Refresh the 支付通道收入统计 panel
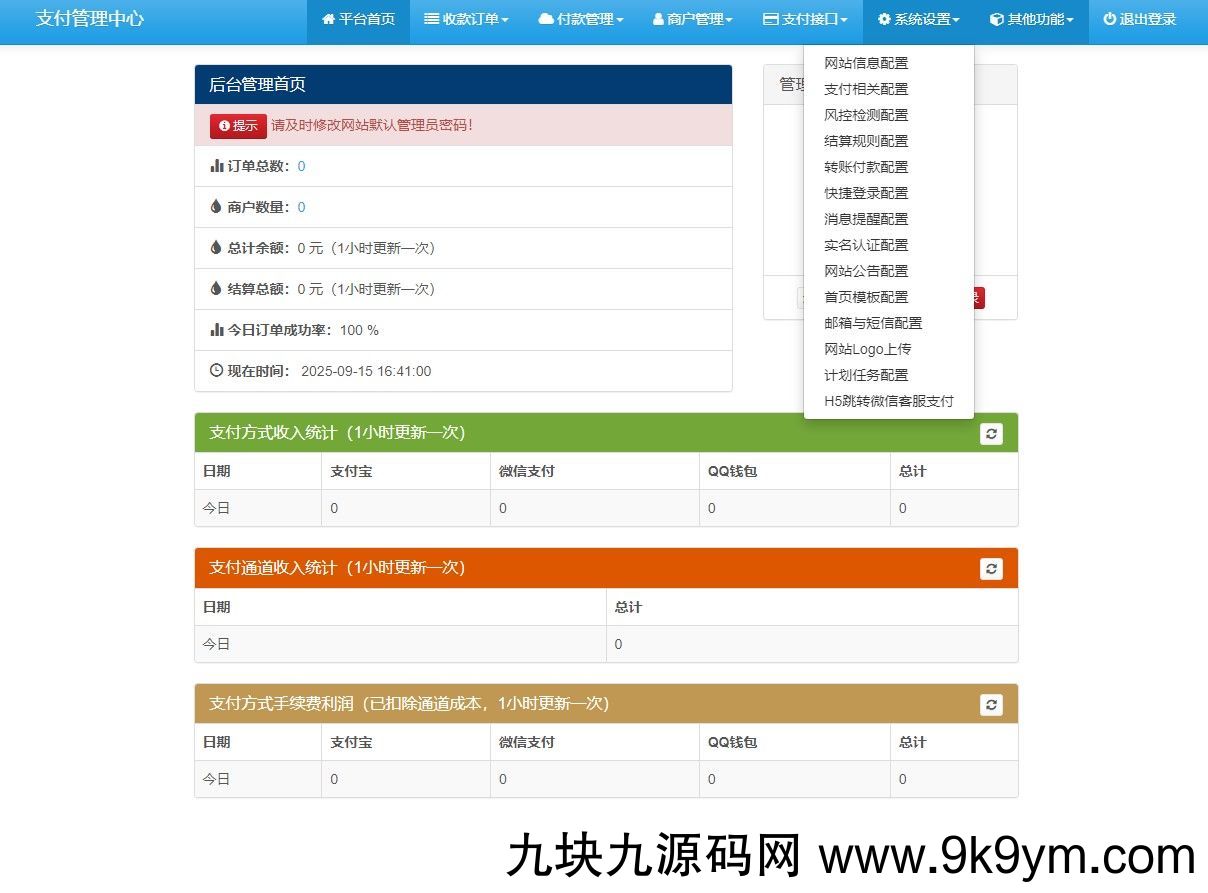The width and height of the screenshot is (1208, 893). pyautogui.click(x=991, y=568)
